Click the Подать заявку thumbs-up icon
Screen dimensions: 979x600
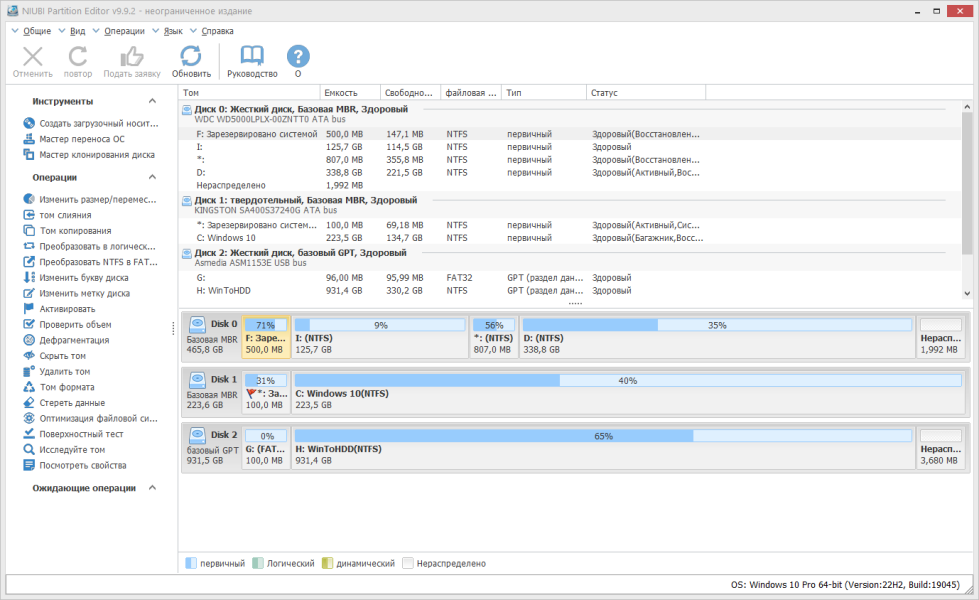click(x=132, y=57)
